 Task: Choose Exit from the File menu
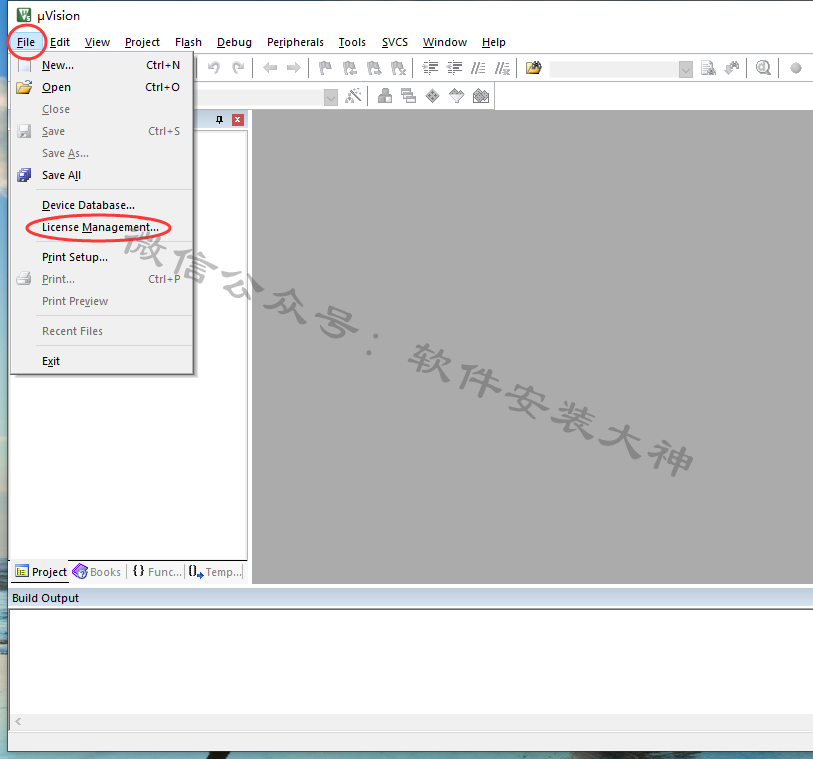pyautogui.click(x=102, y=361)
